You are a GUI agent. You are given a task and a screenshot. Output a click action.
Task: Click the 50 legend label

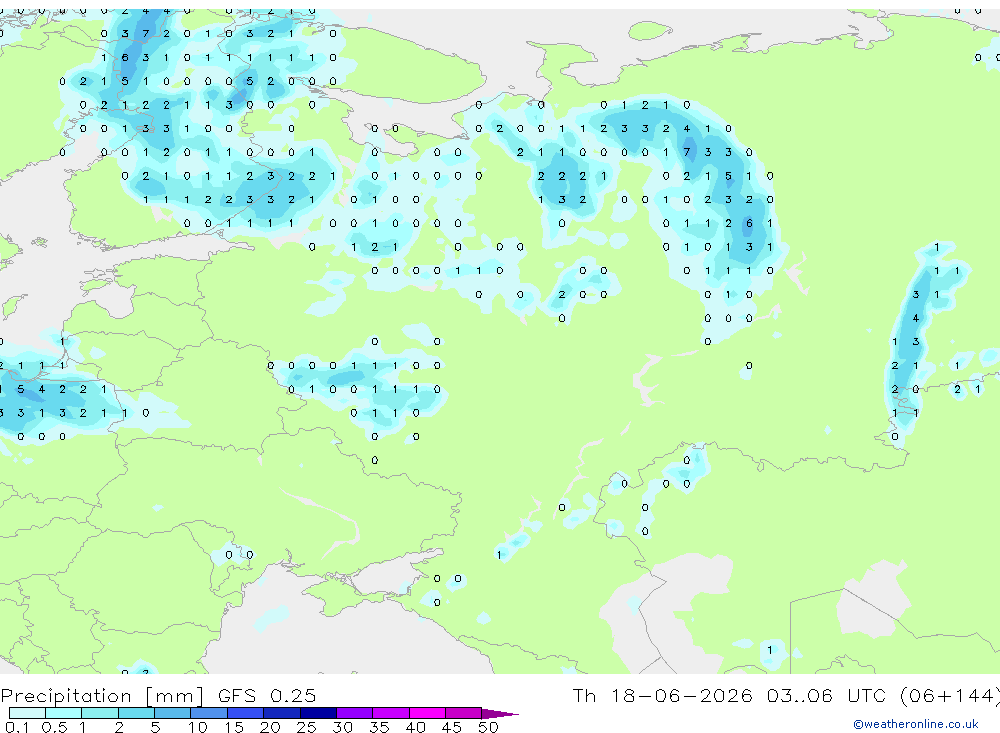pyautogui.click(x=488, y=727)
